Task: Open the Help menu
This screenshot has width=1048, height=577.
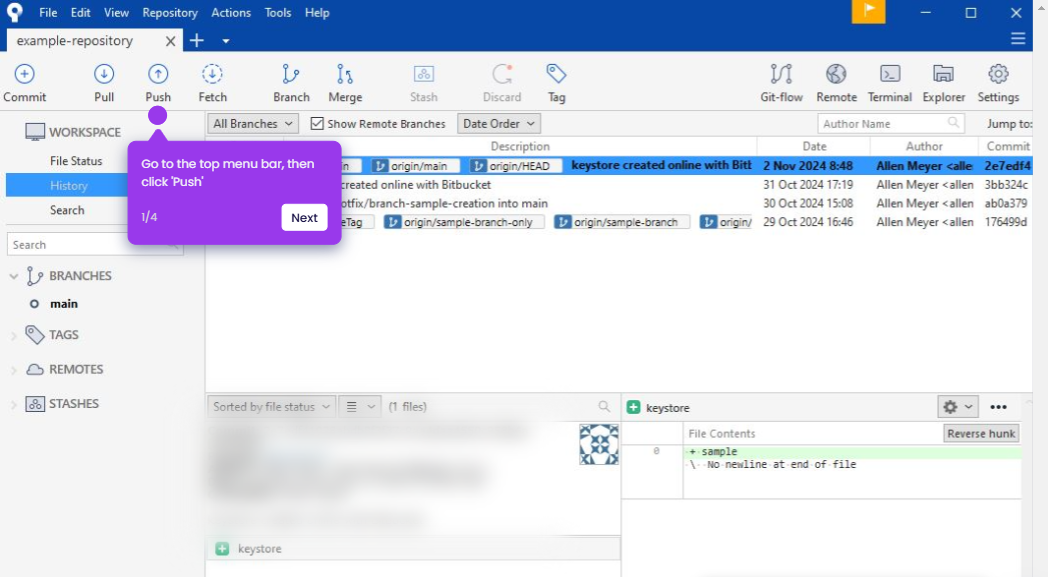Action: click(x=317, y=13)
